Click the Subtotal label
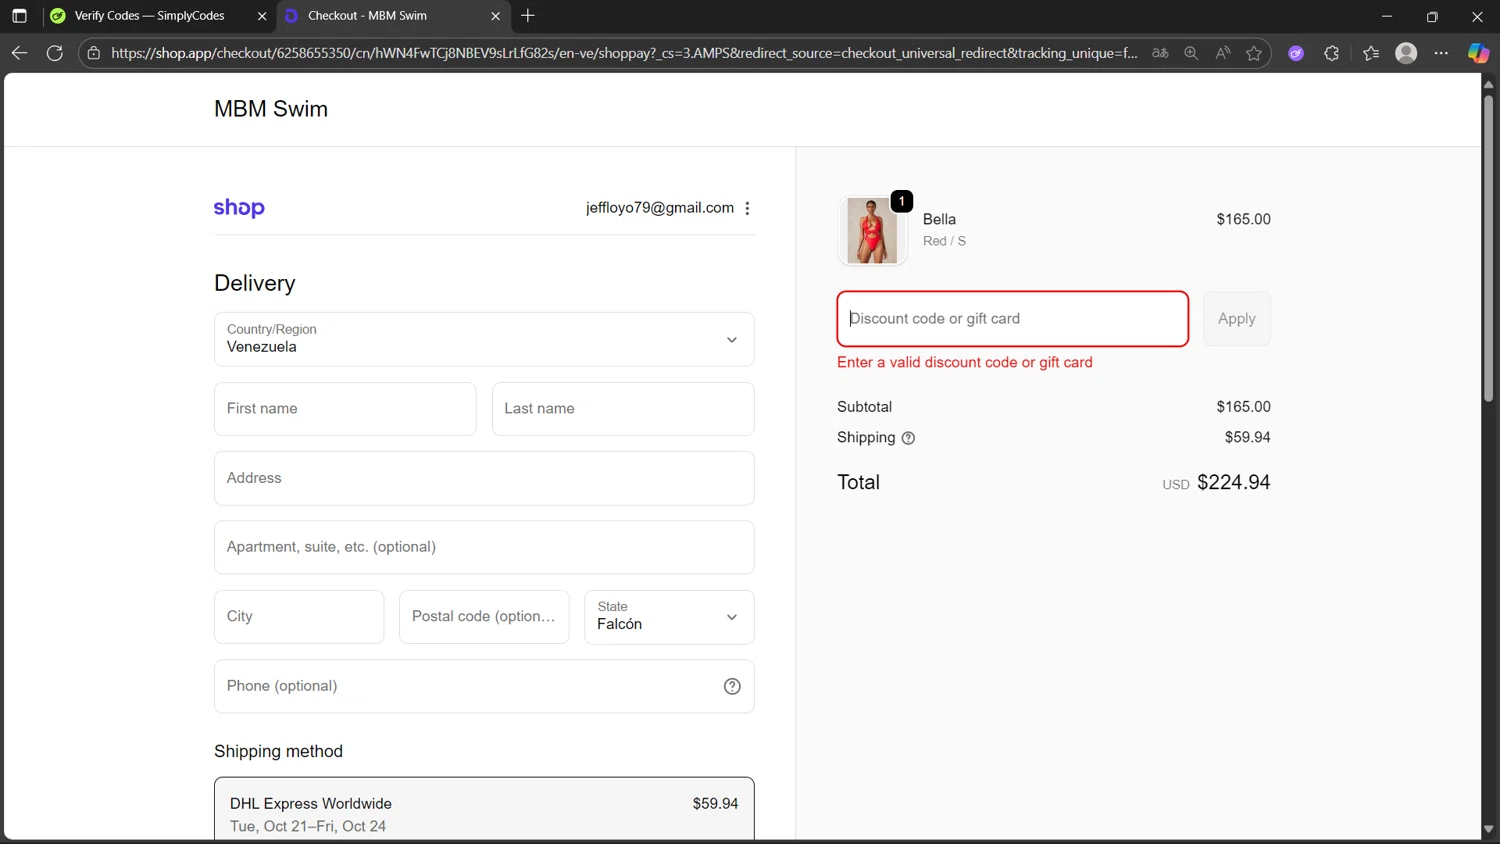1500x844 pixels. [x=864, y=407]
